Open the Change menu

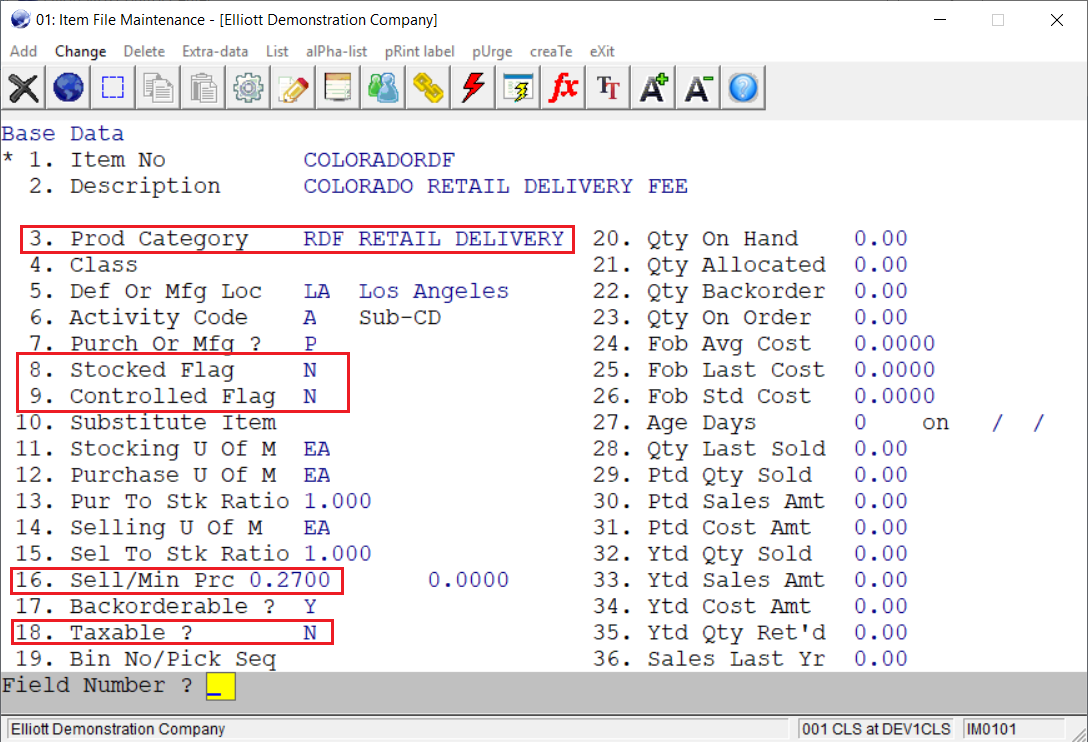coord(80,51)
